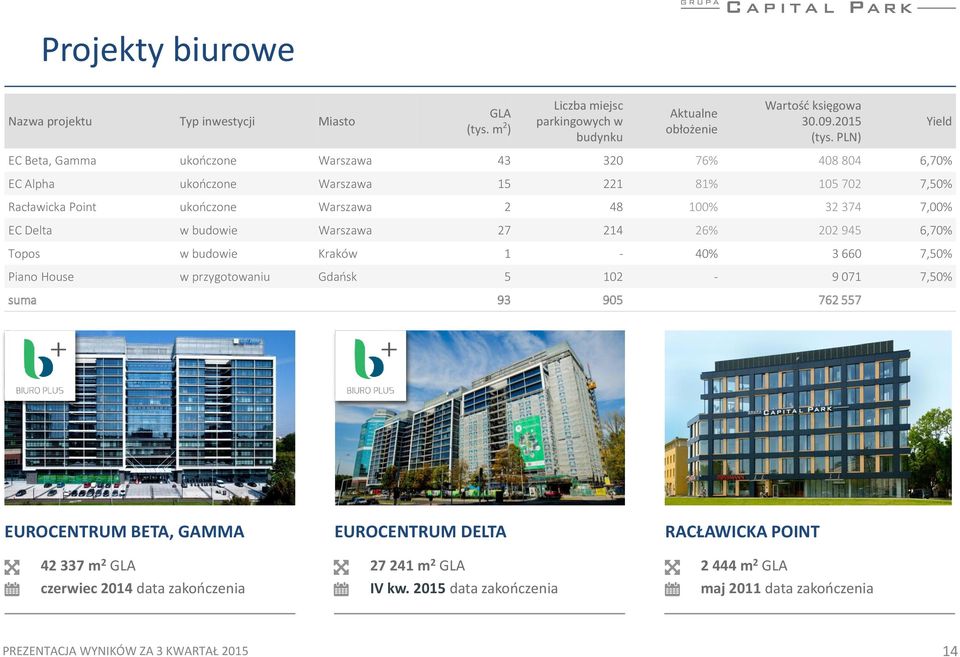Screen dimensions: 960x657
Task: Click the Yield column header
Action: (939, 121)
